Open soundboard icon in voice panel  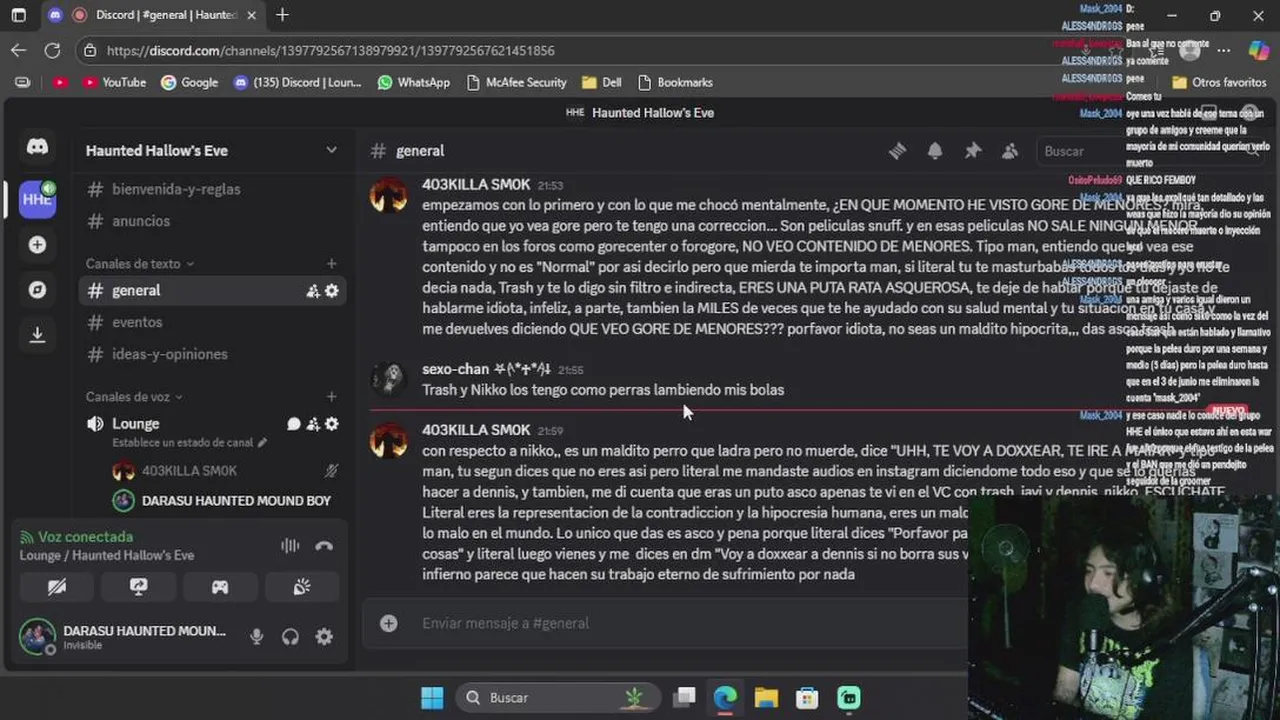click(x=301, y=587)
